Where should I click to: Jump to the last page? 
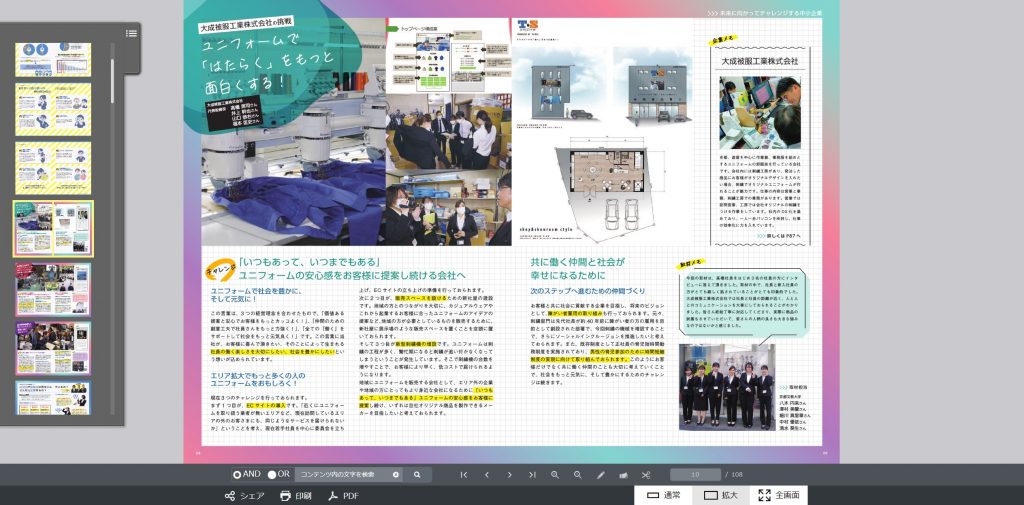tap(532, 475)
